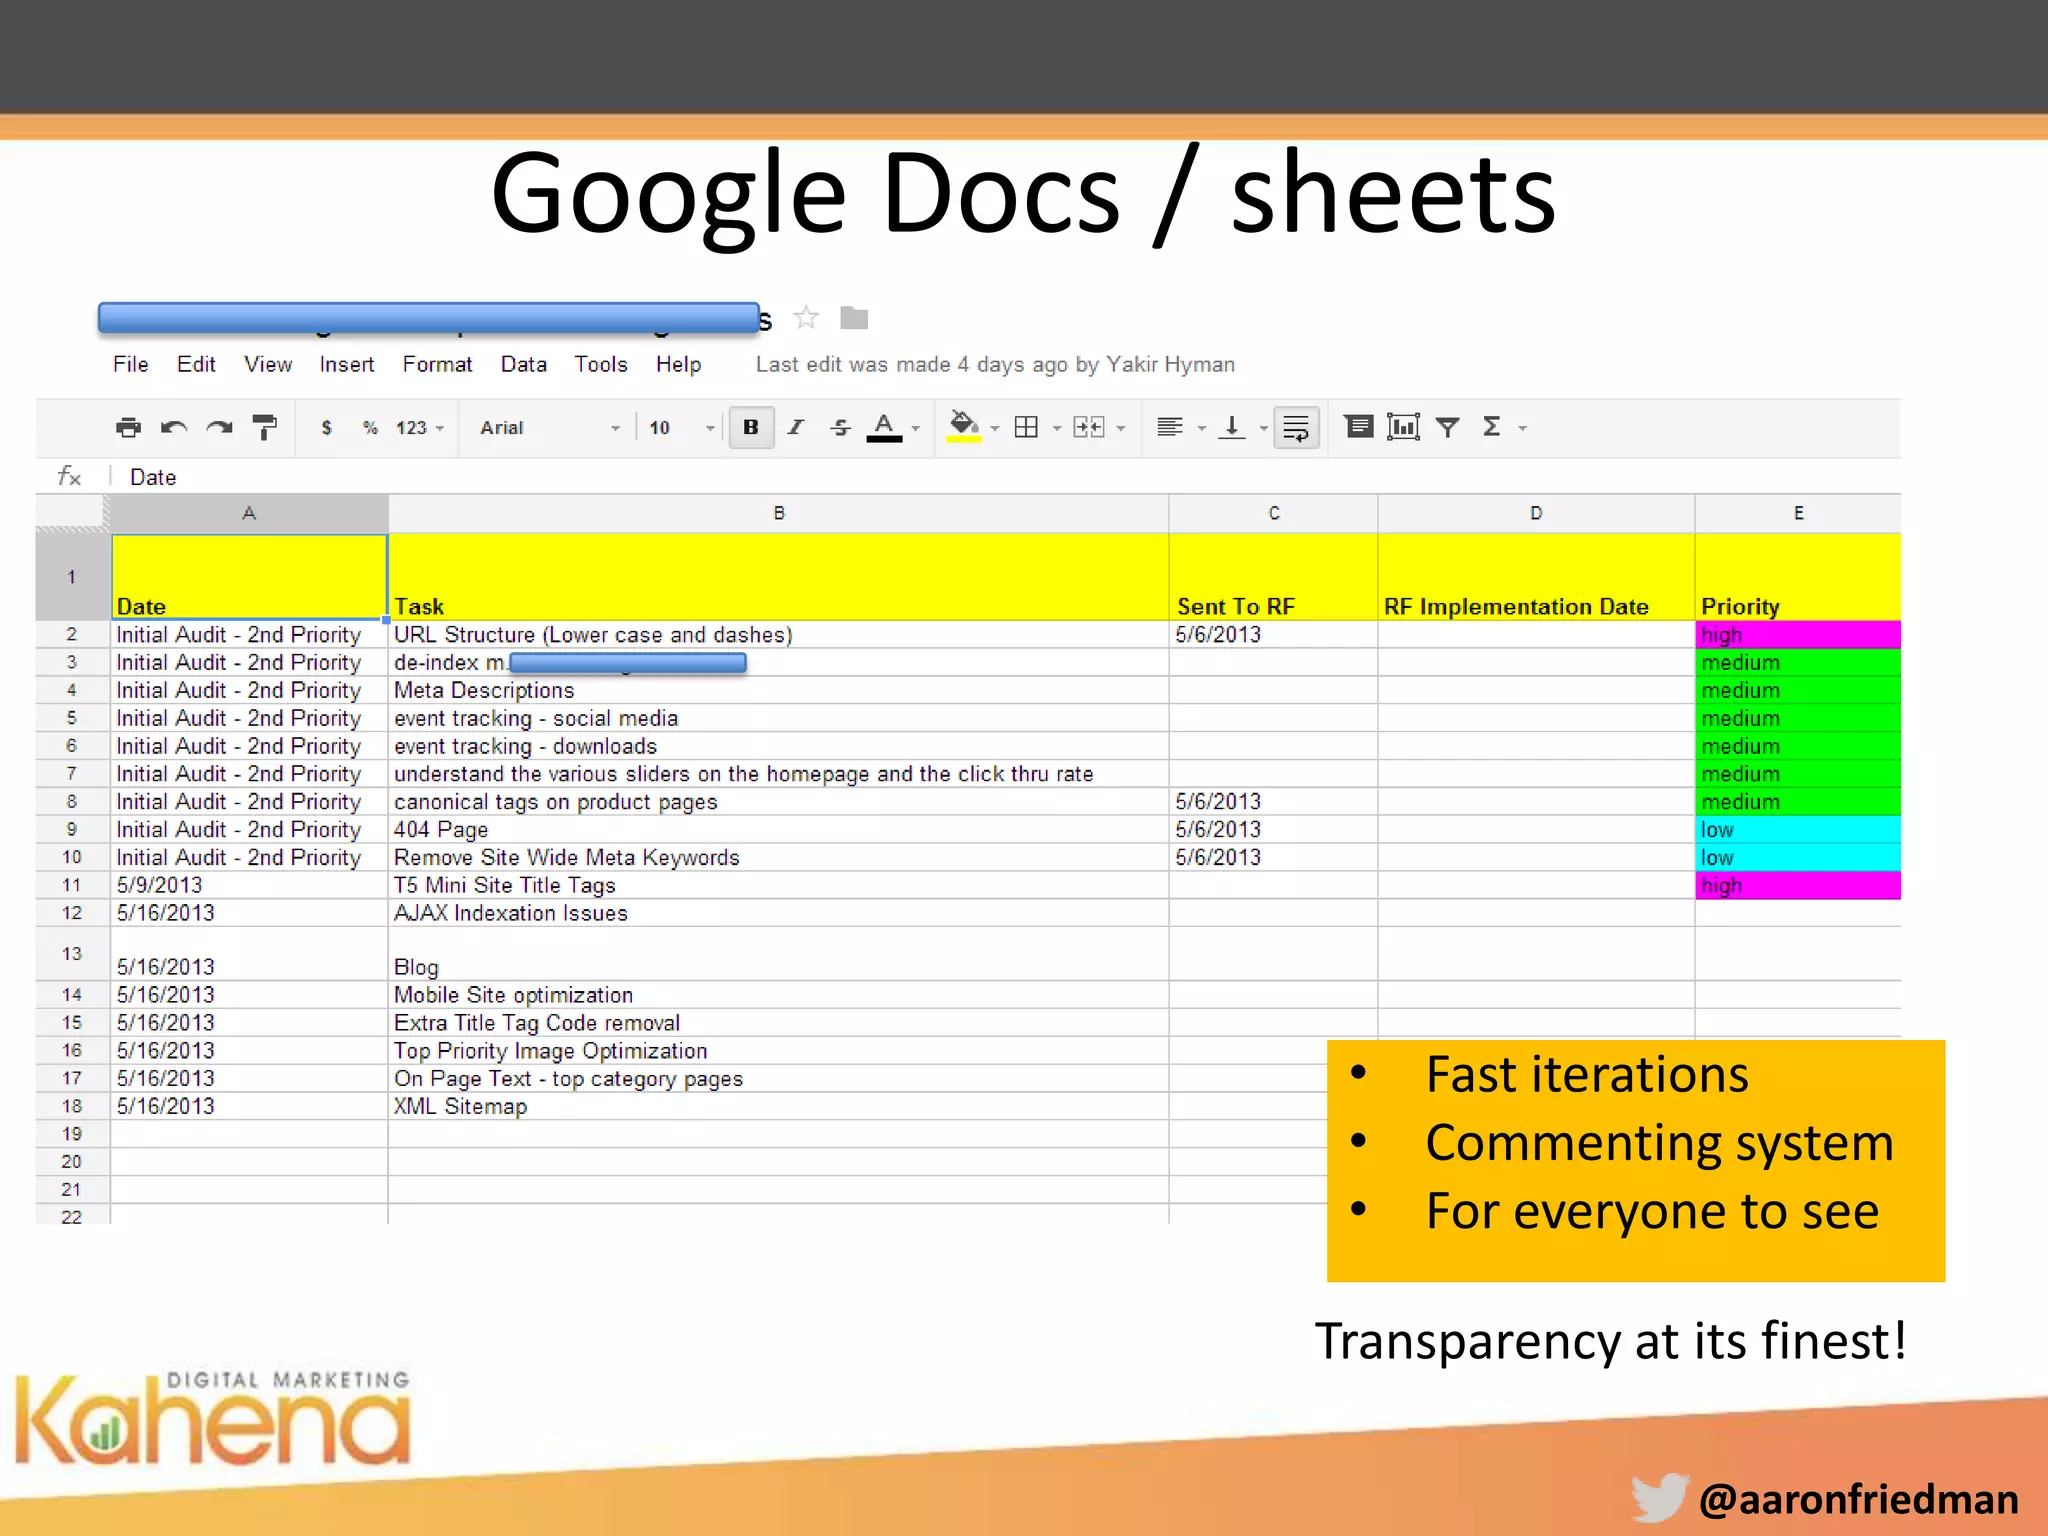The image size is (2048, 1536).
Task: Open the functions sigma icon
Action: click(x=1491, y=427)
